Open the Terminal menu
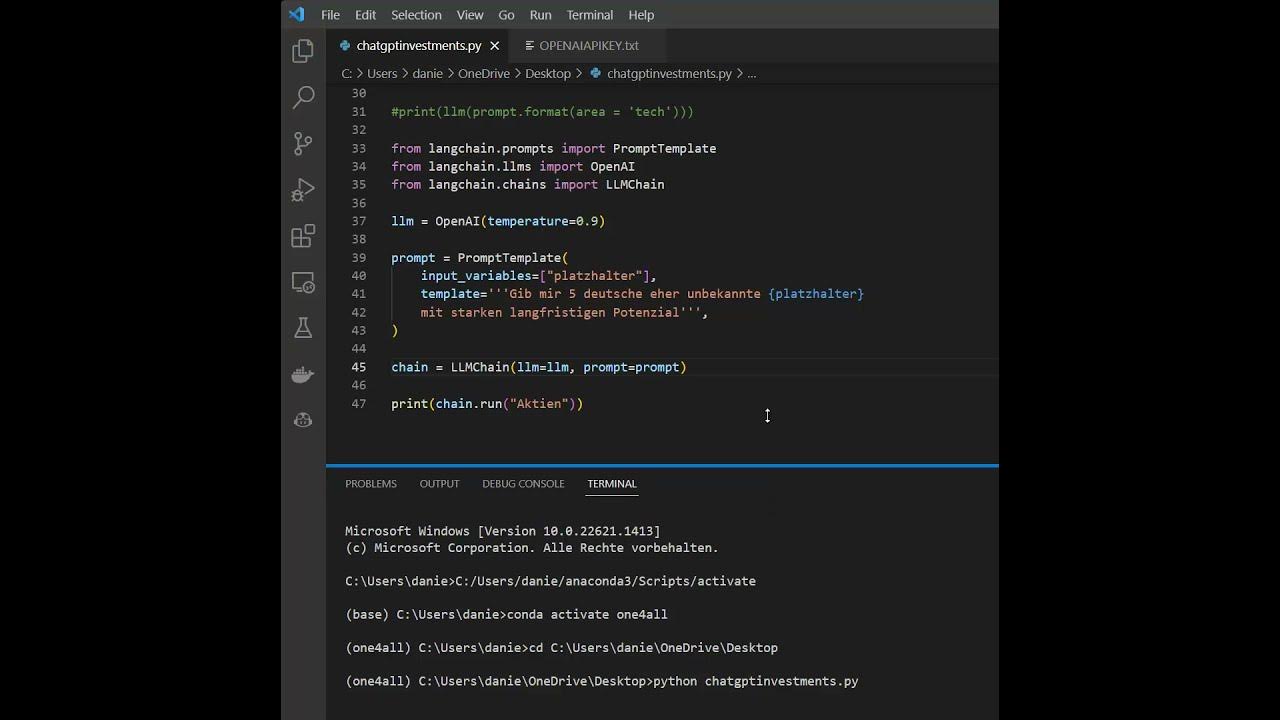 click(x=590, y=15)
